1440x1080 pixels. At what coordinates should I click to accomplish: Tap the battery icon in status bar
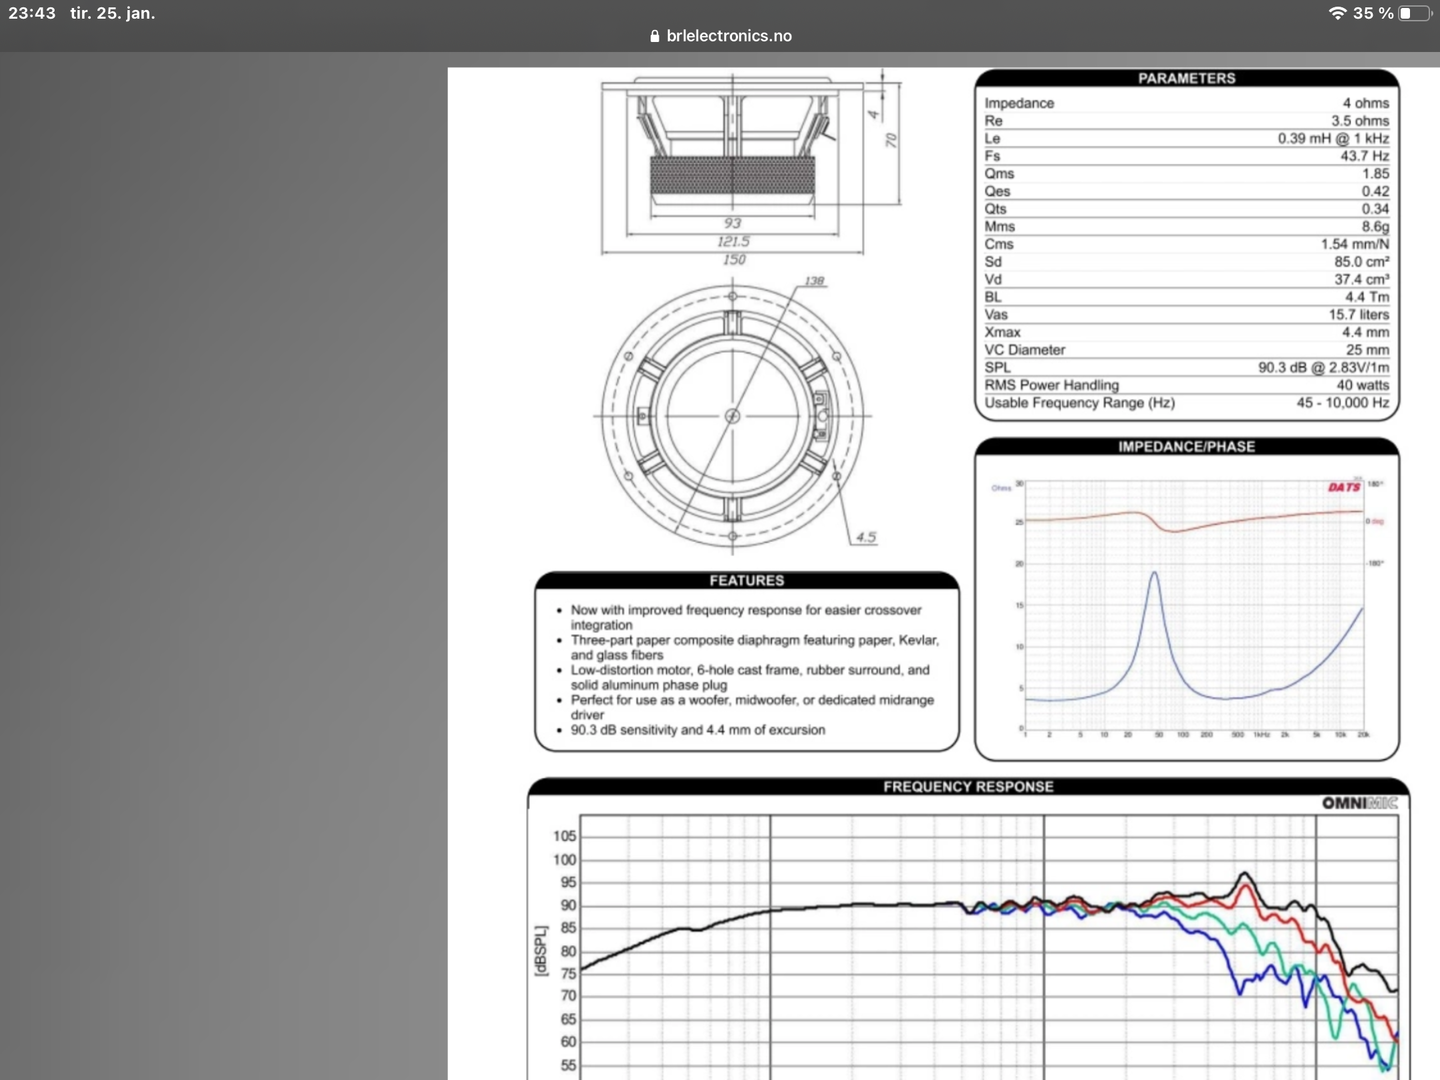pos(1414,13)
